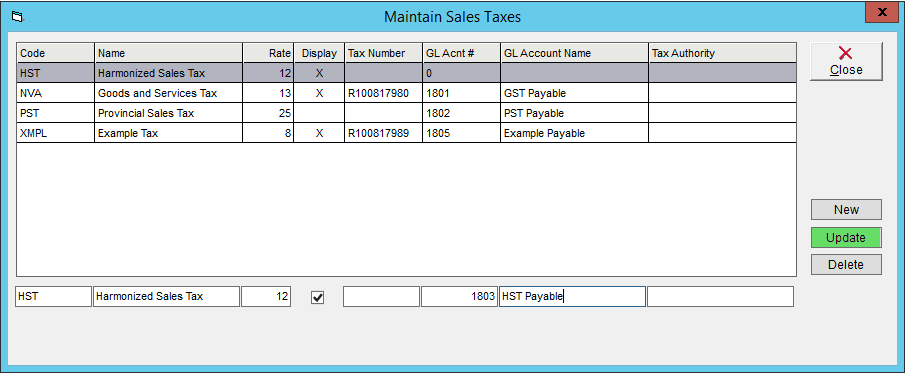907x374 pixels.
Task: Click tax number R100817989
Action: (x=384, y=133)
